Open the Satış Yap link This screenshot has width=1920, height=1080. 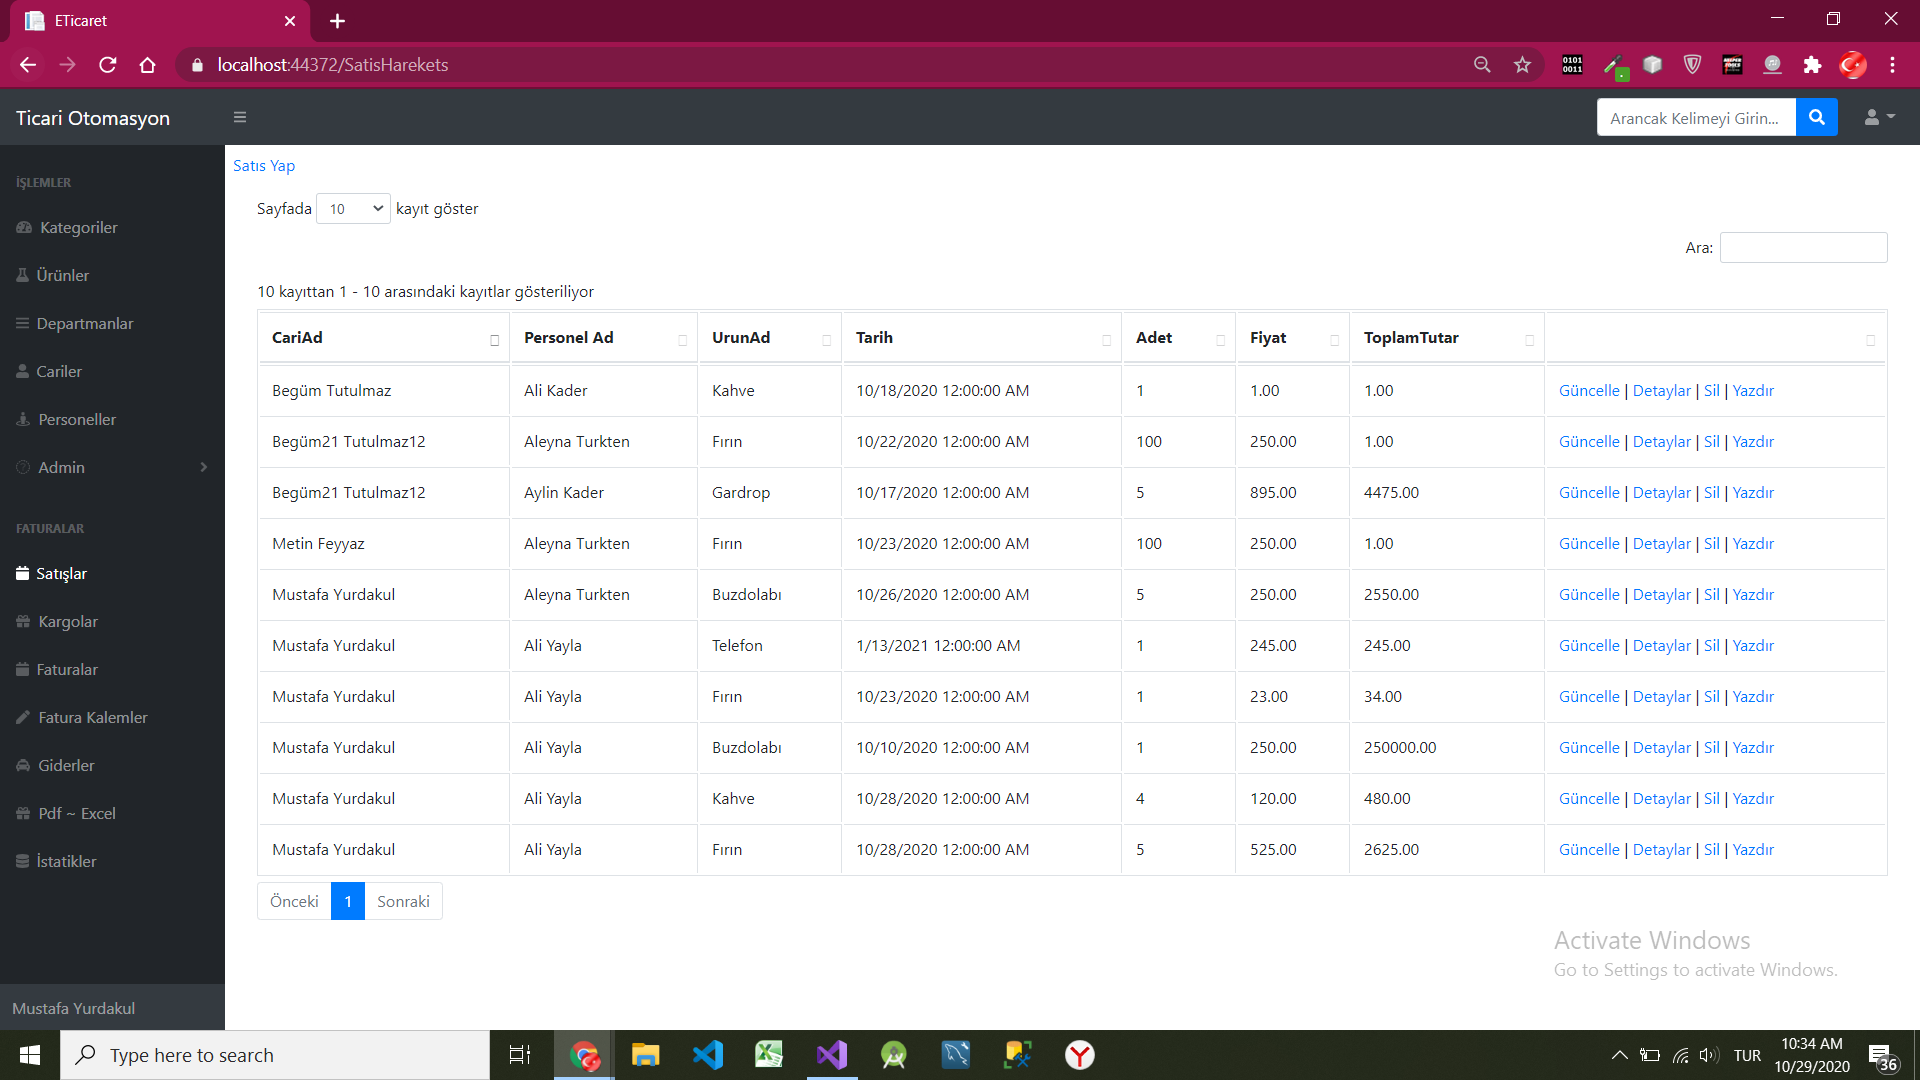[x=263, y=165]
